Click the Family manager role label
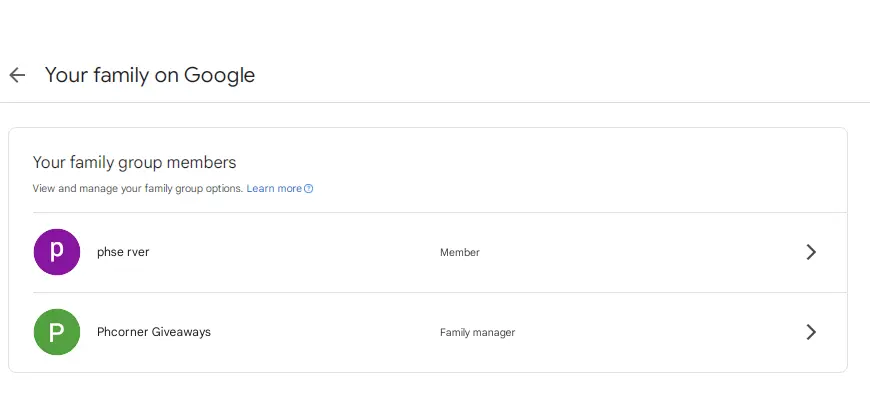Viewport: 870px width, 397px height. 477,332
